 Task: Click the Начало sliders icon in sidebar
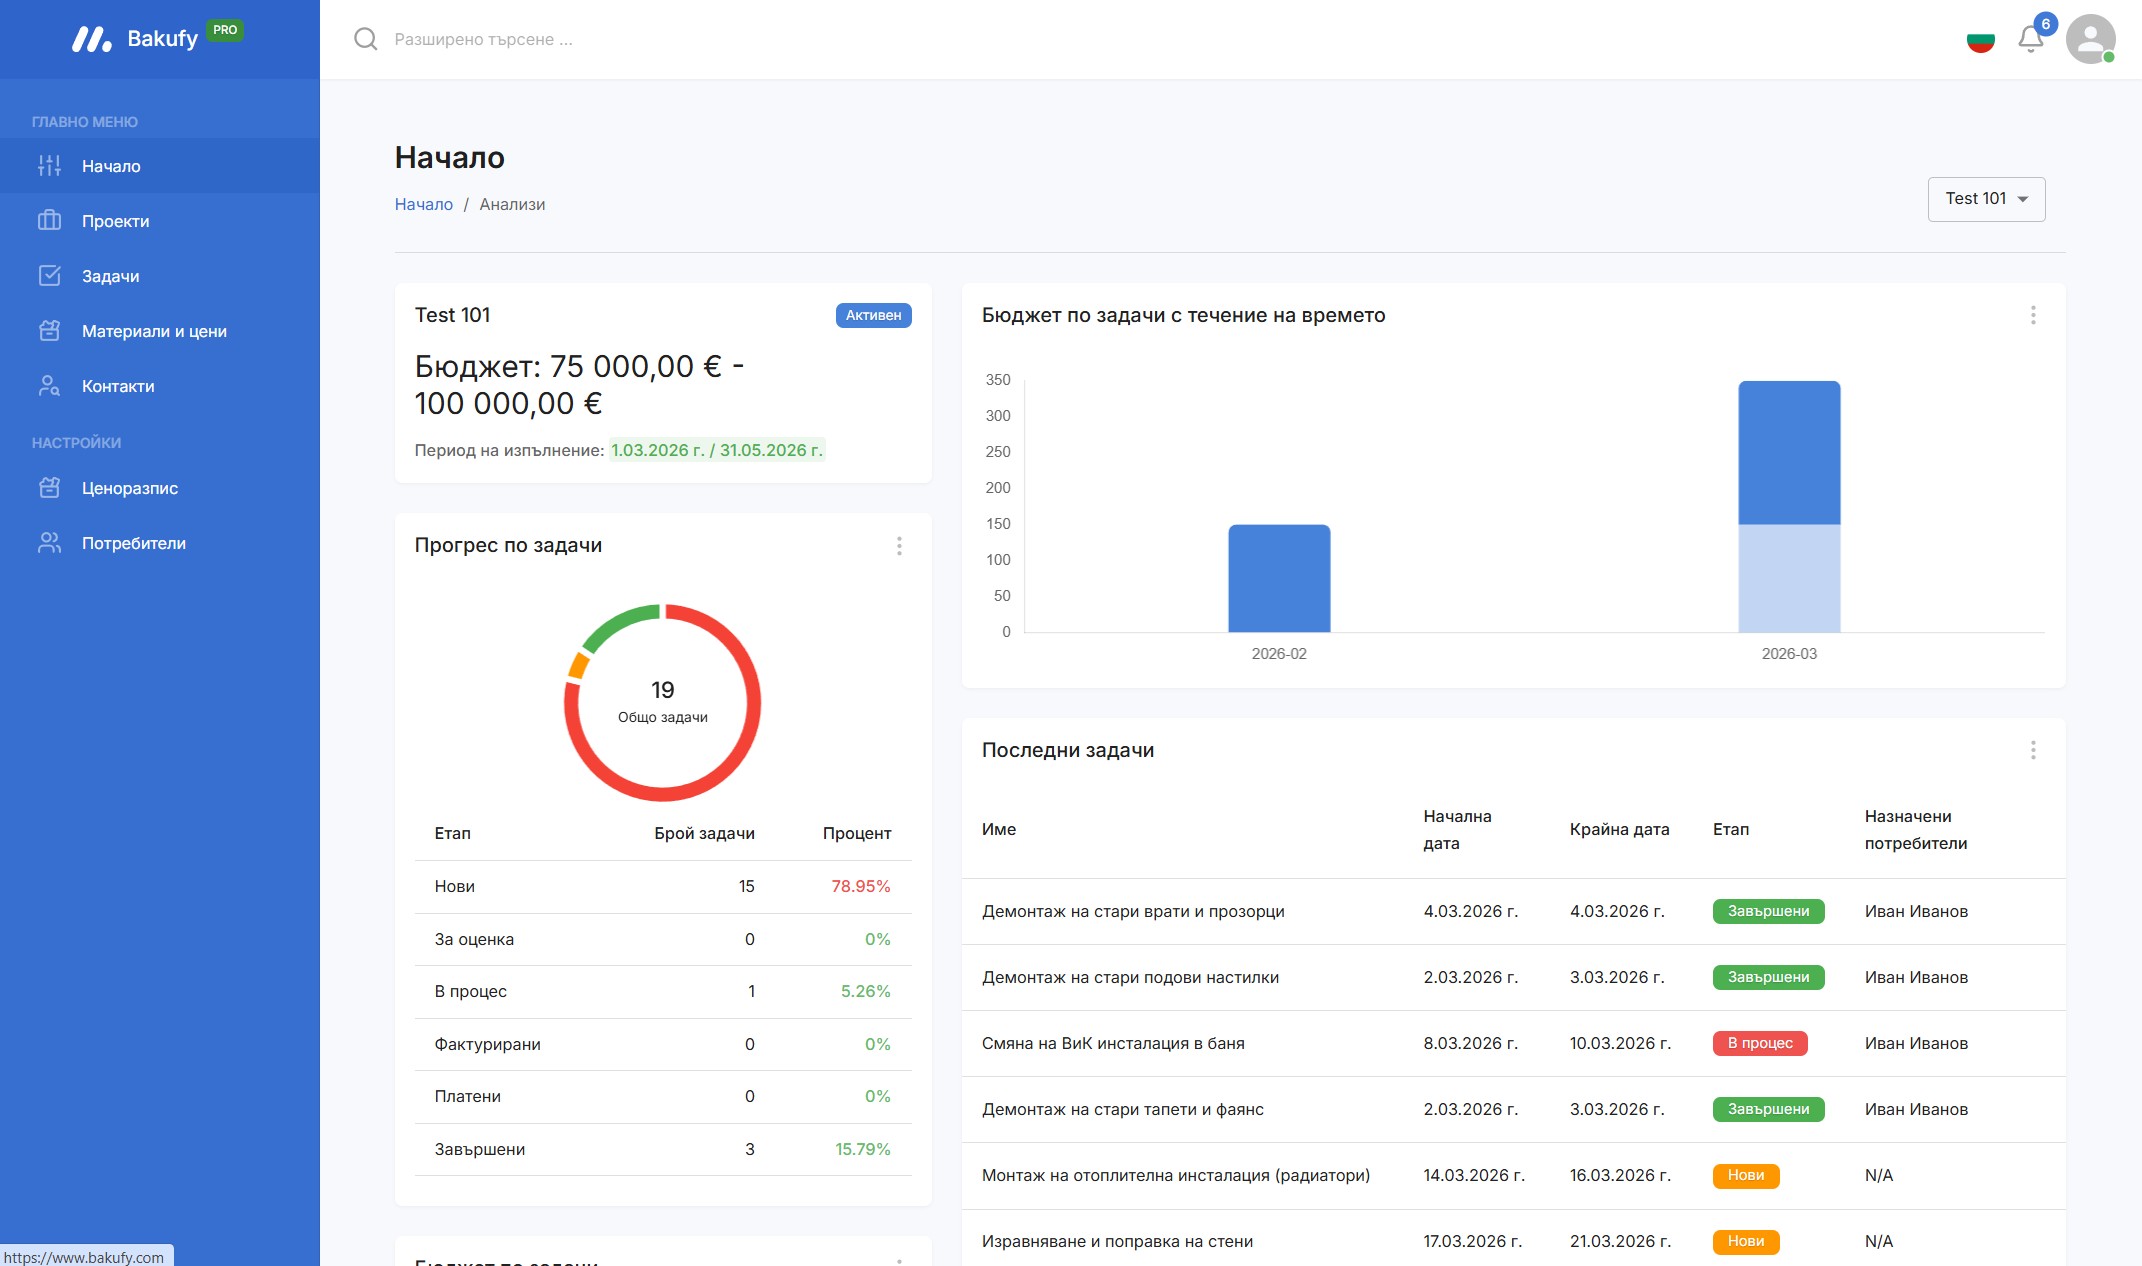tap(49, 166)
